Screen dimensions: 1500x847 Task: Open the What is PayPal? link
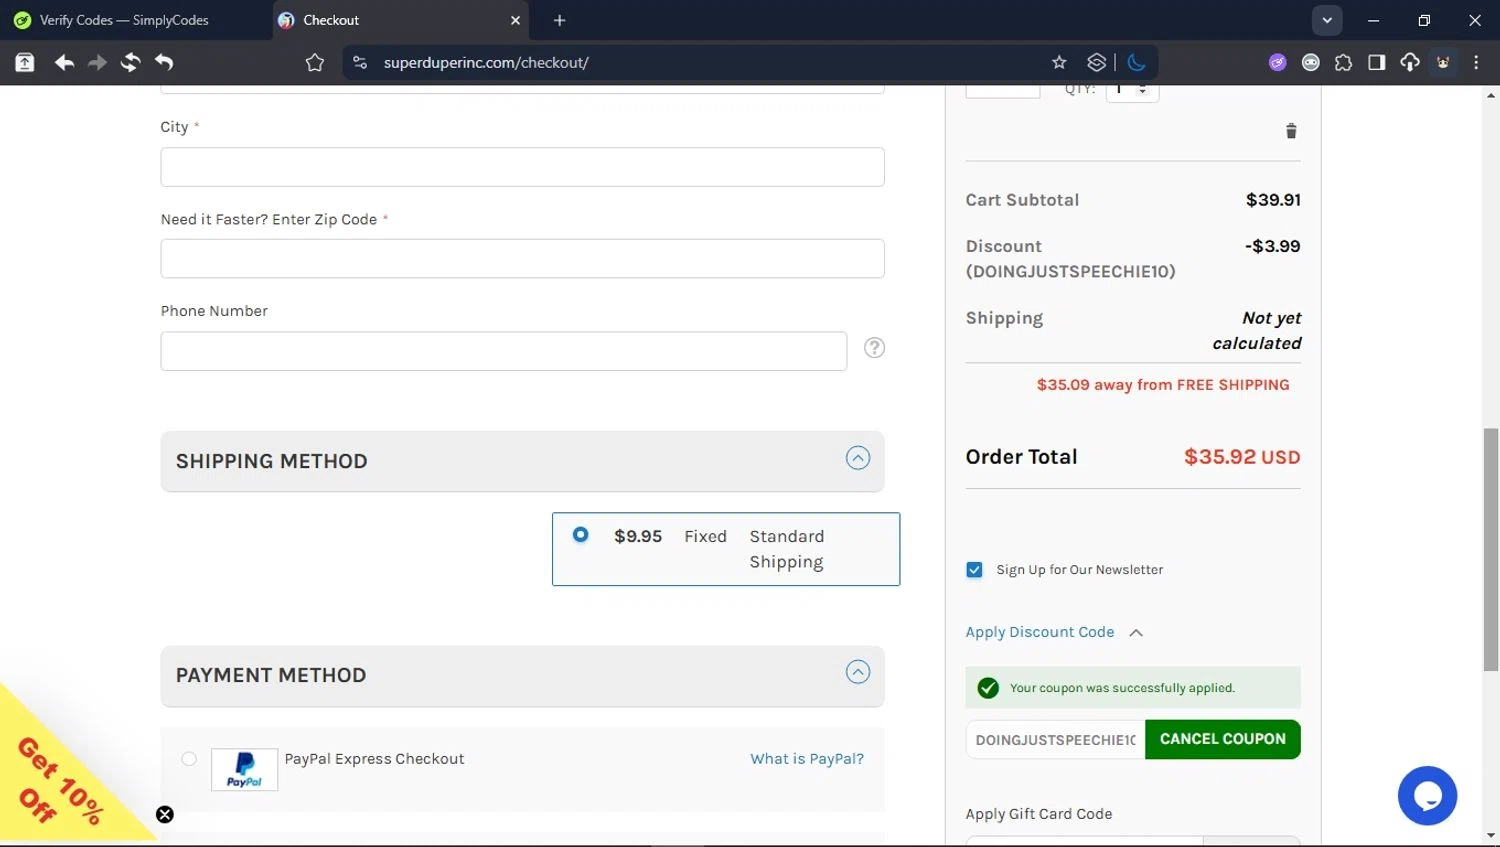click(x=807, y=759)
